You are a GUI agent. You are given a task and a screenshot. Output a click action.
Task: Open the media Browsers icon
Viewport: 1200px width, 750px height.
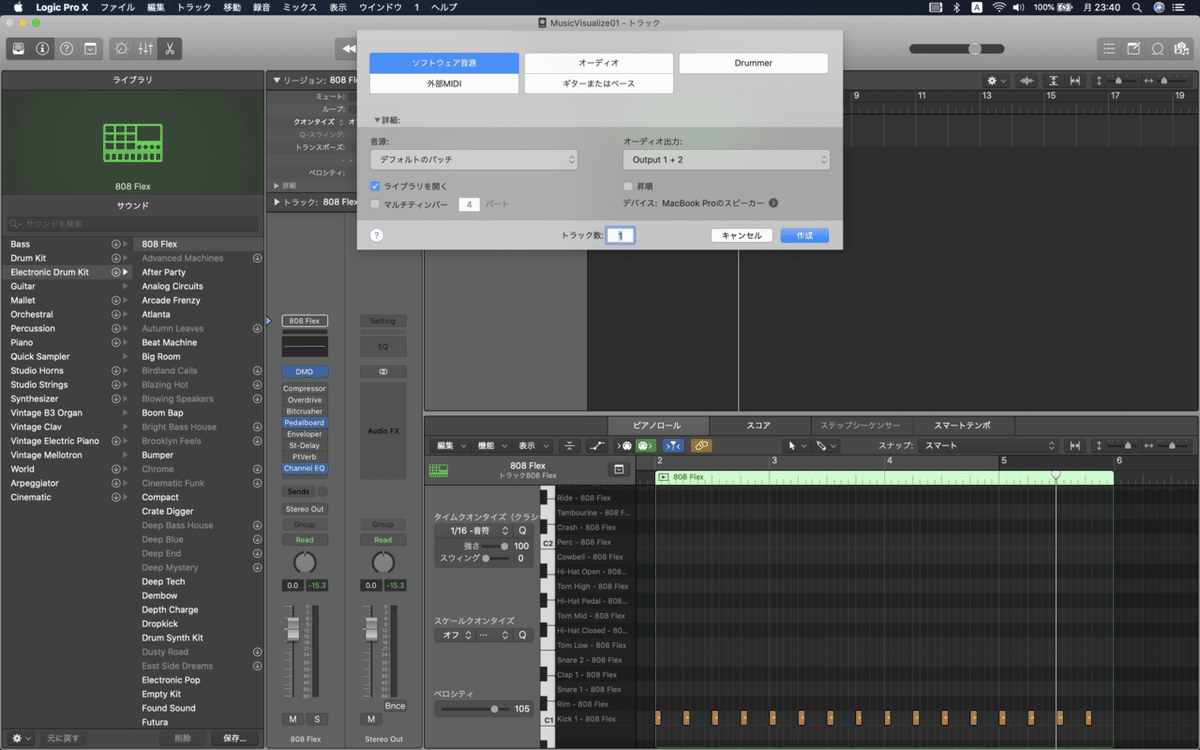pyautogui.click(x=1182, y=48)
